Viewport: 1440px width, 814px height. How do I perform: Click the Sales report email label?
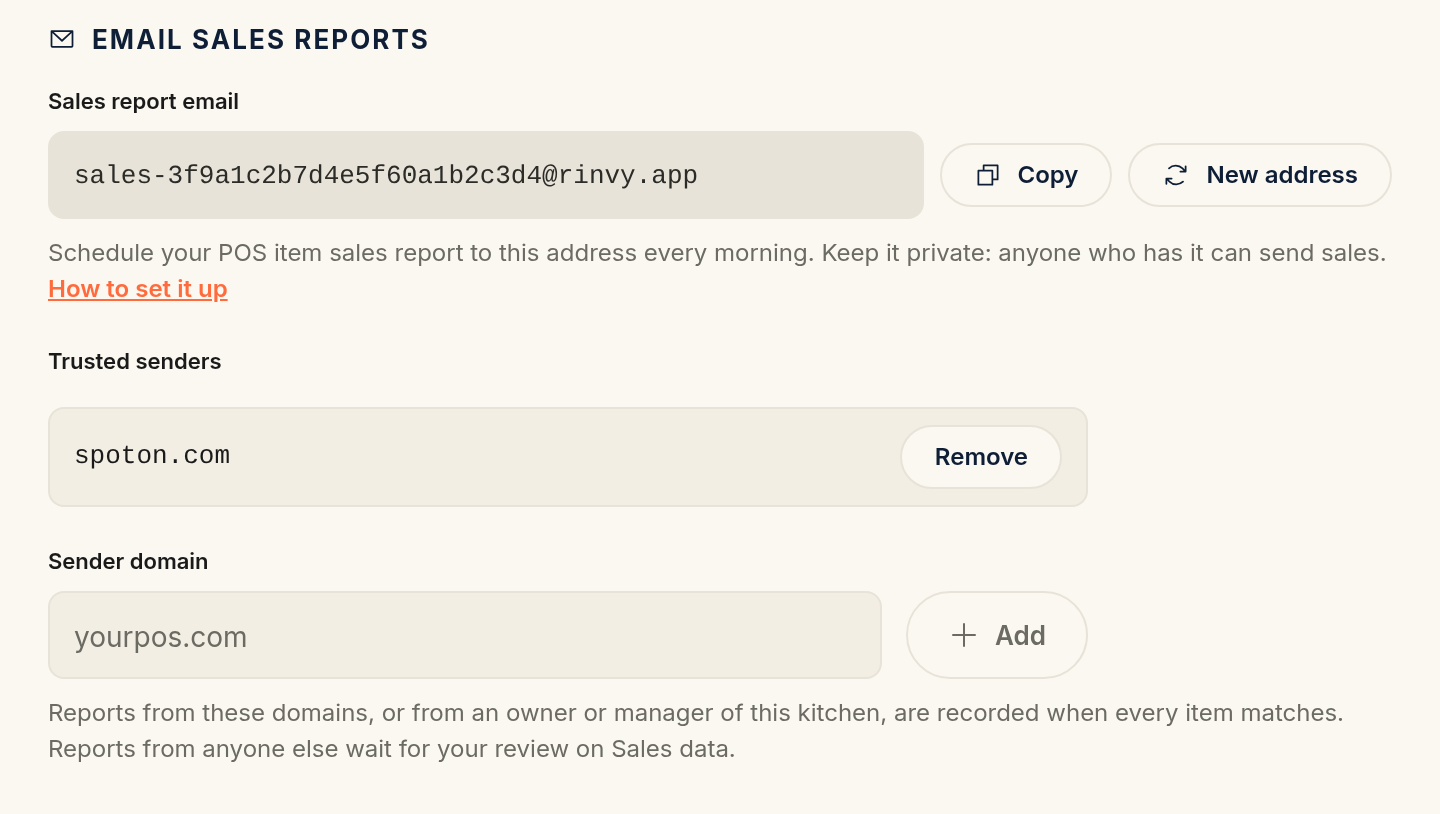tap(143, 101)
